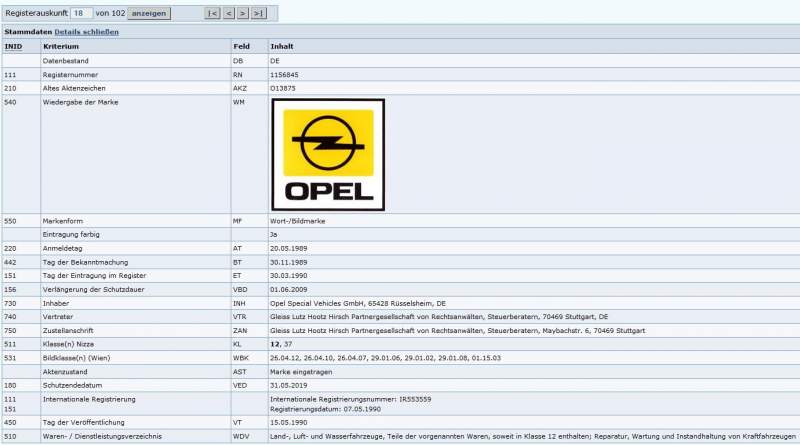Click the Kriterium column header
800x445 pixels.
coord(61,46)
